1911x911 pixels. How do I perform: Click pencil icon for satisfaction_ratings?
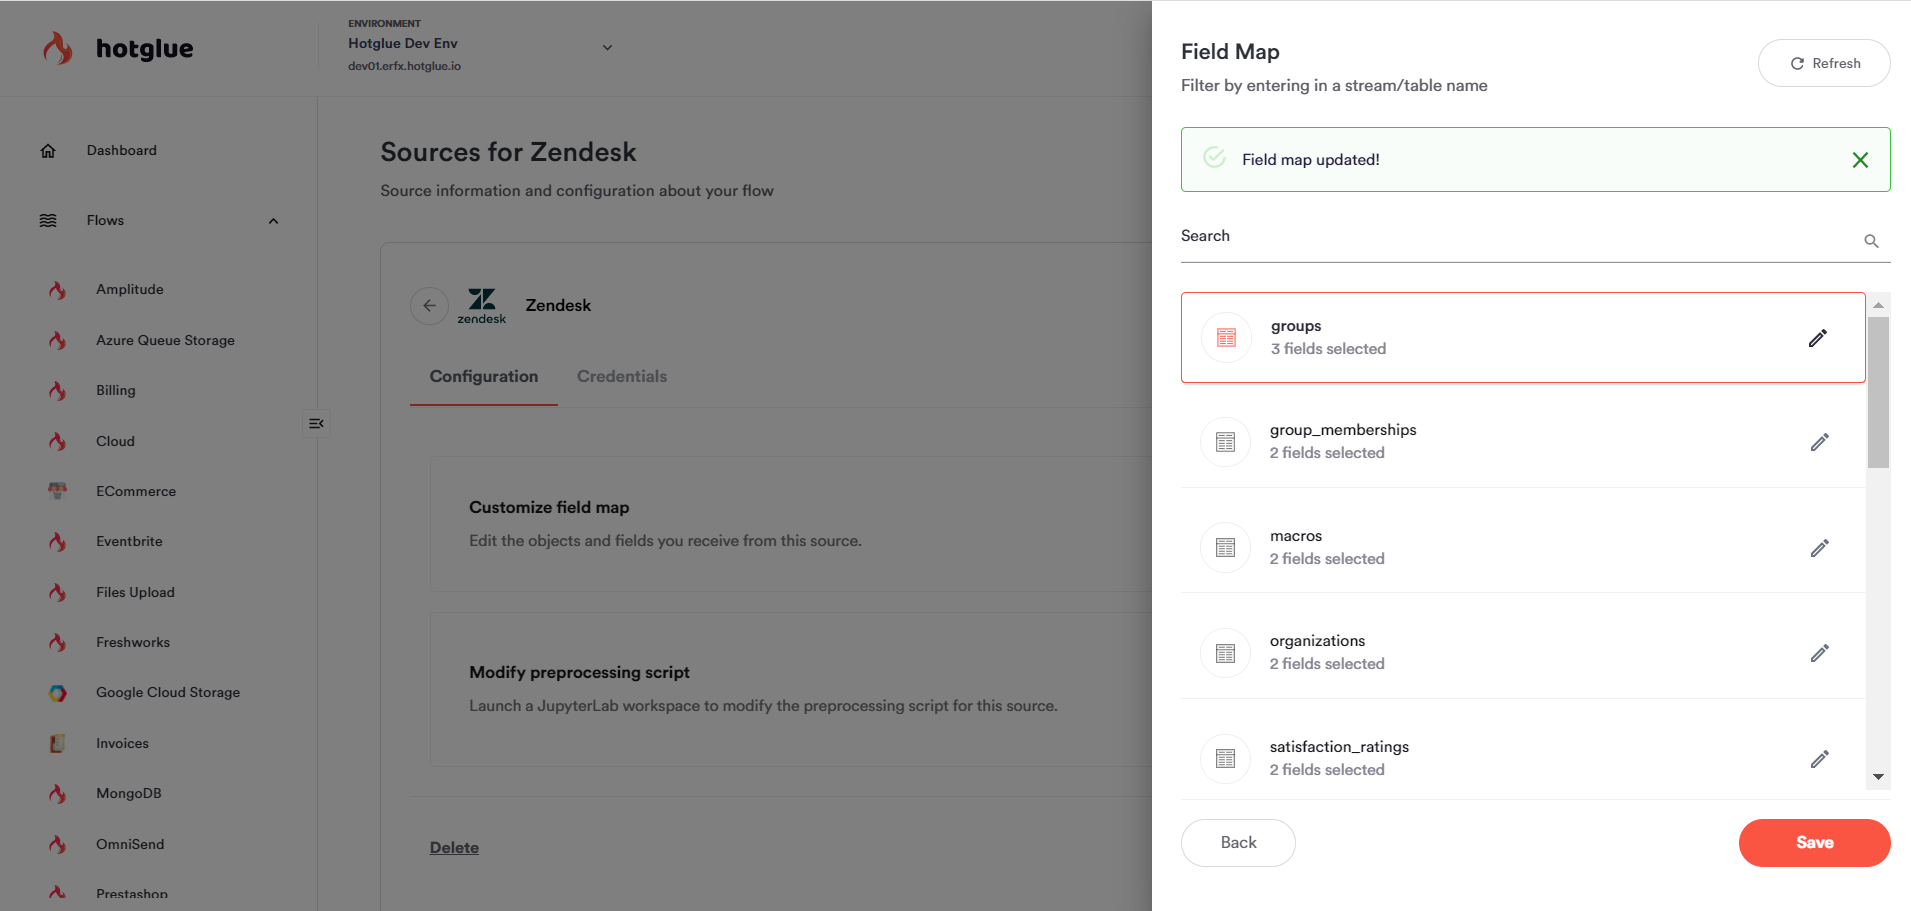[x=1819, y=759]
